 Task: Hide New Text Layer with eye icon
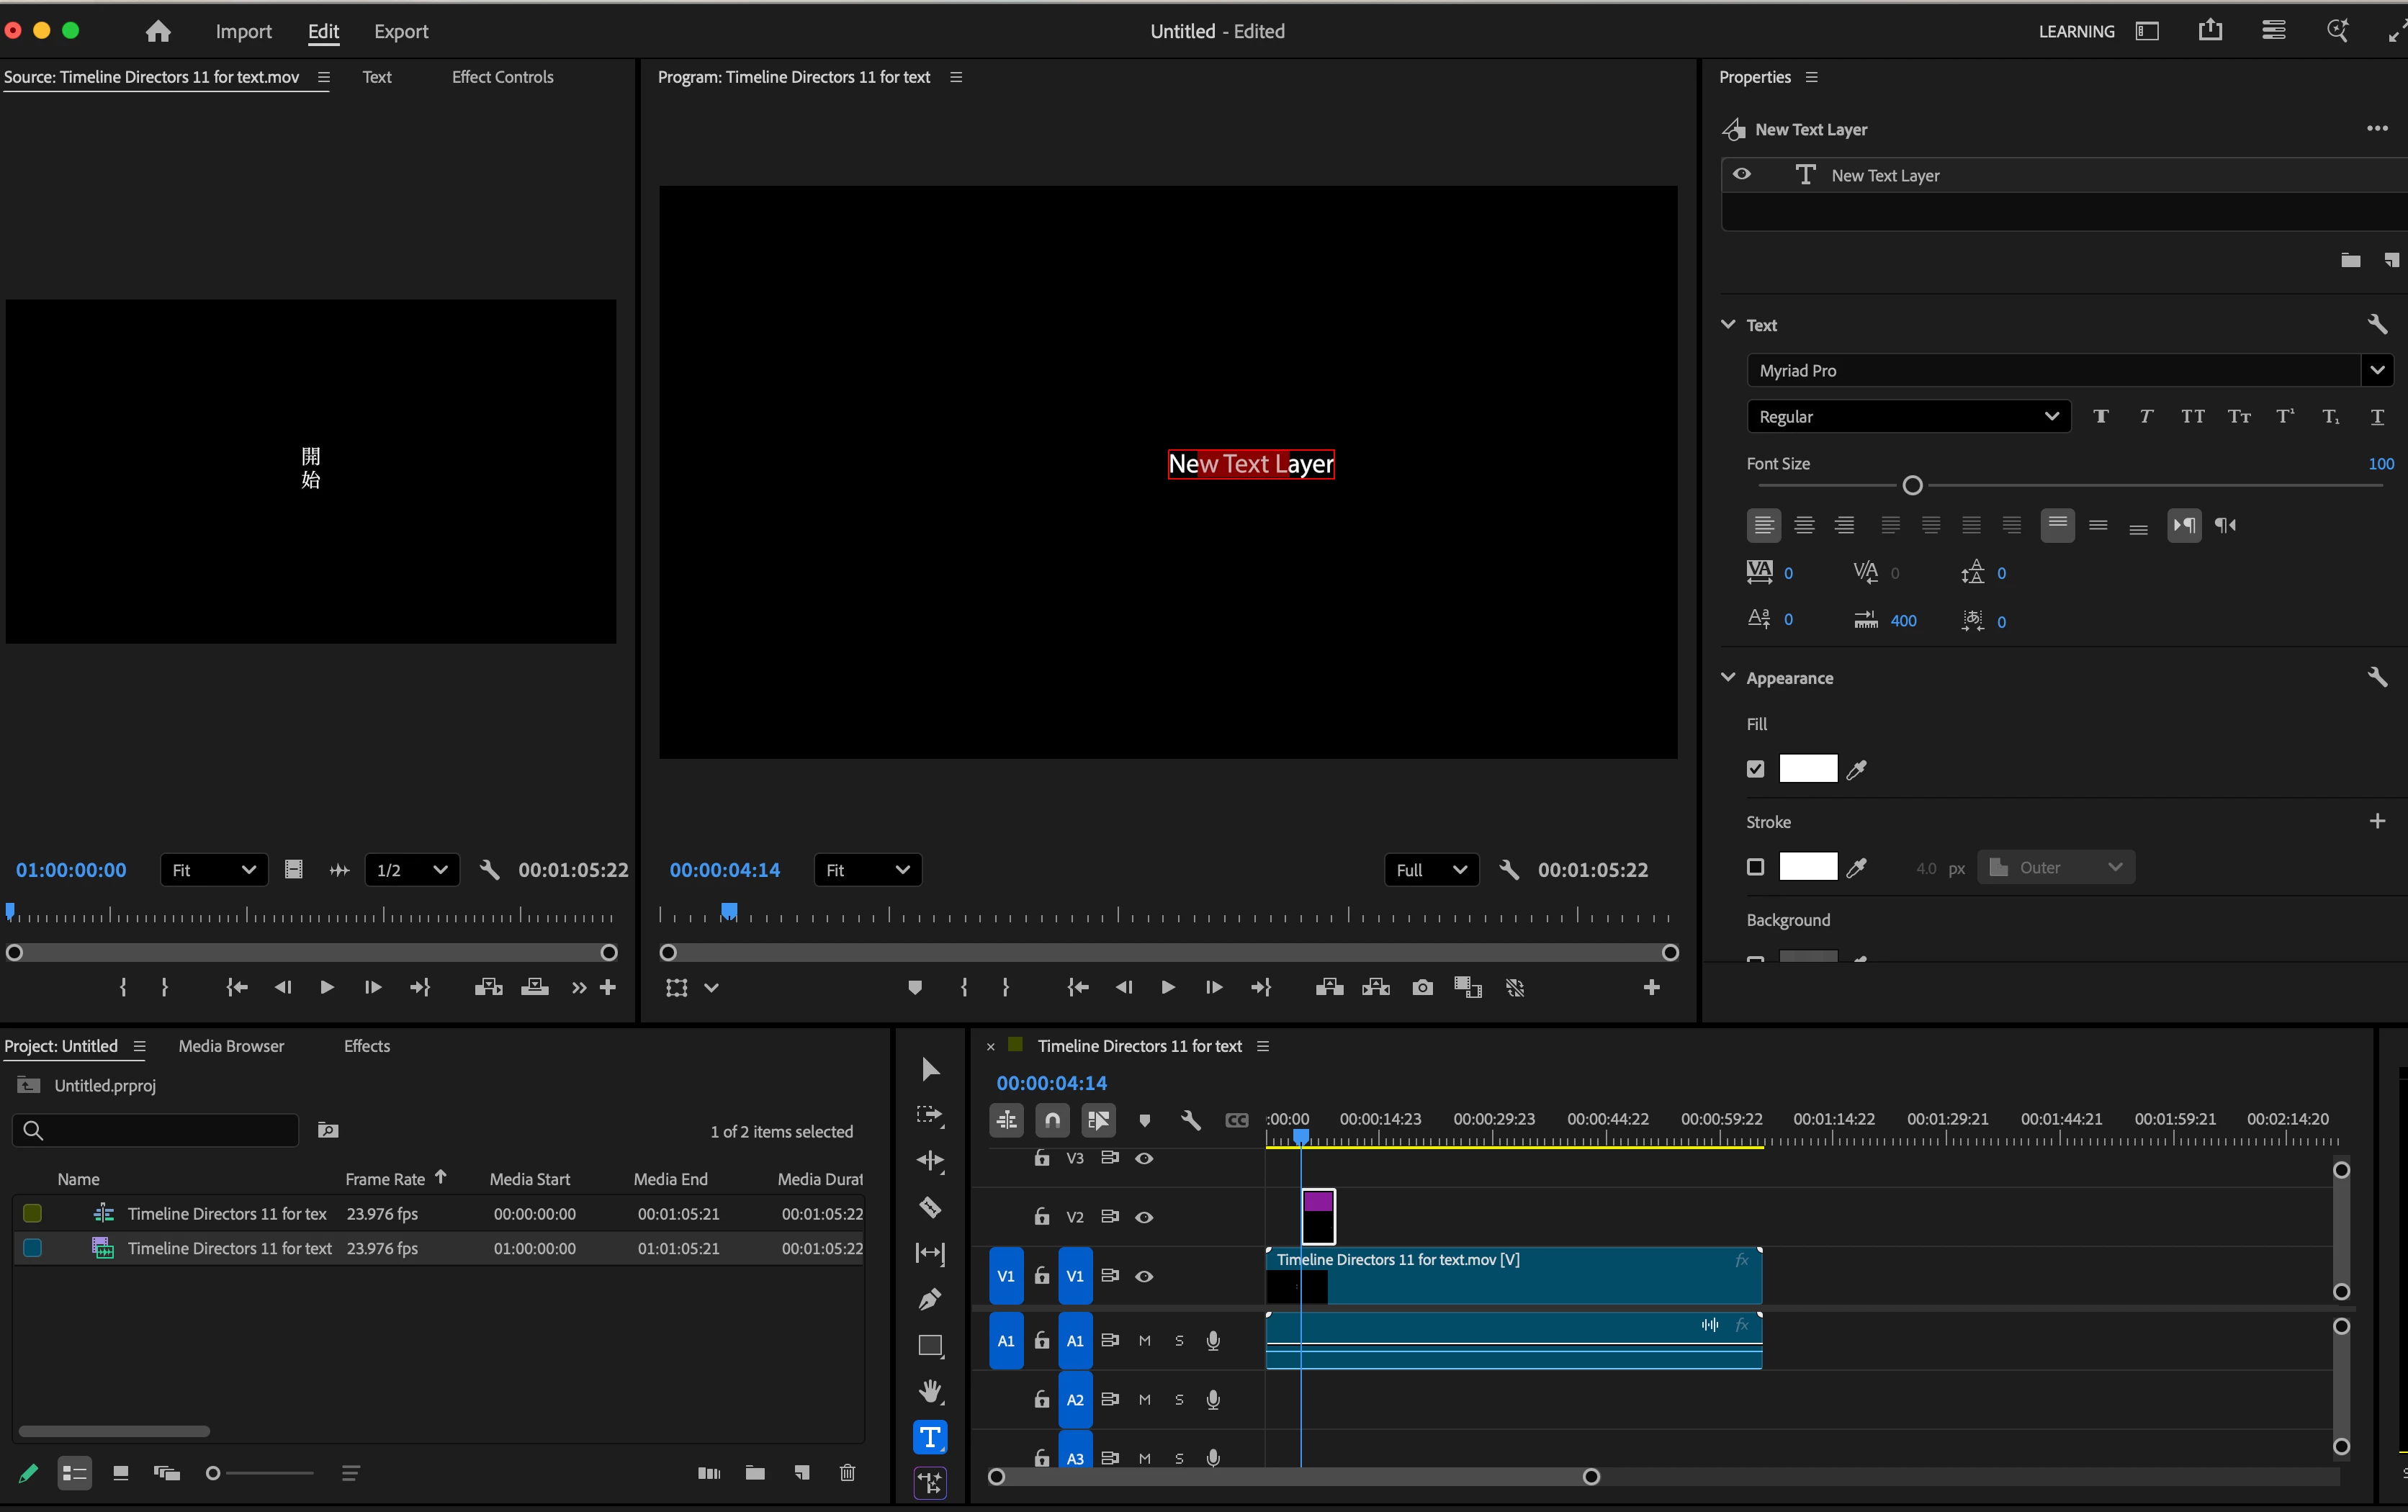coord(1742,174)
